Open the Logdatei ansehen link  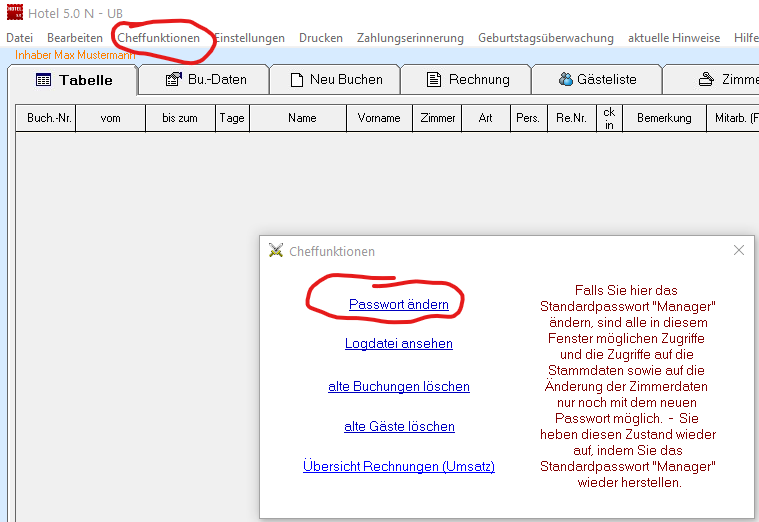pos(398,344)
